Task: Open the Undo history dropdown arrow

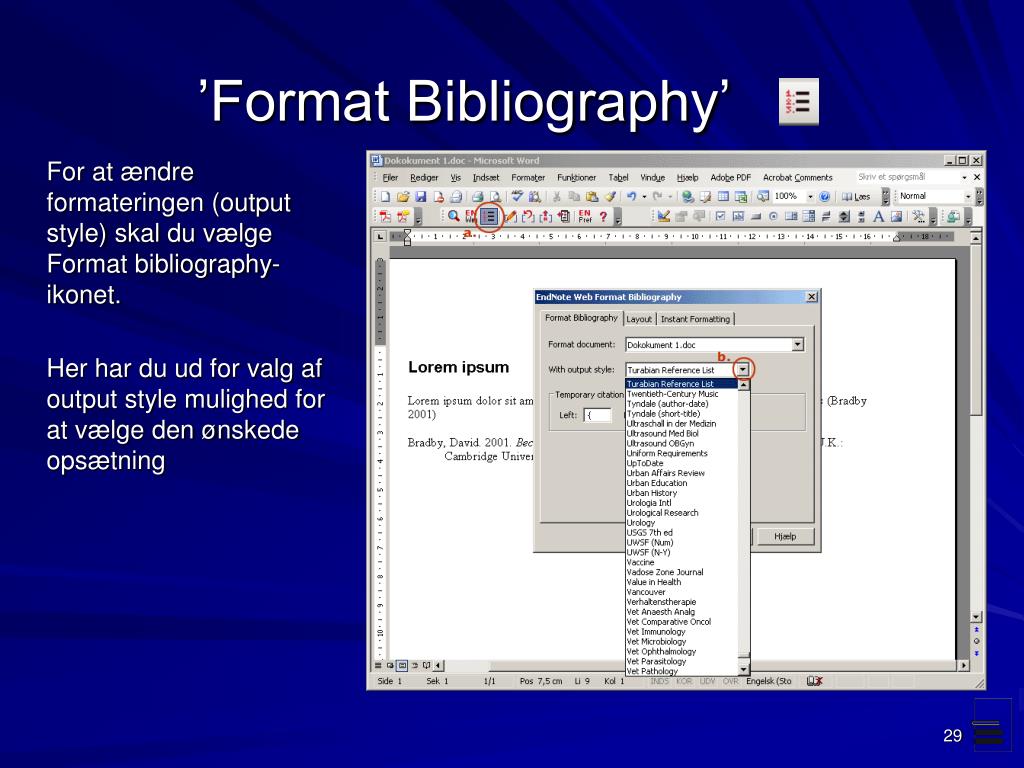Action: 645,196
